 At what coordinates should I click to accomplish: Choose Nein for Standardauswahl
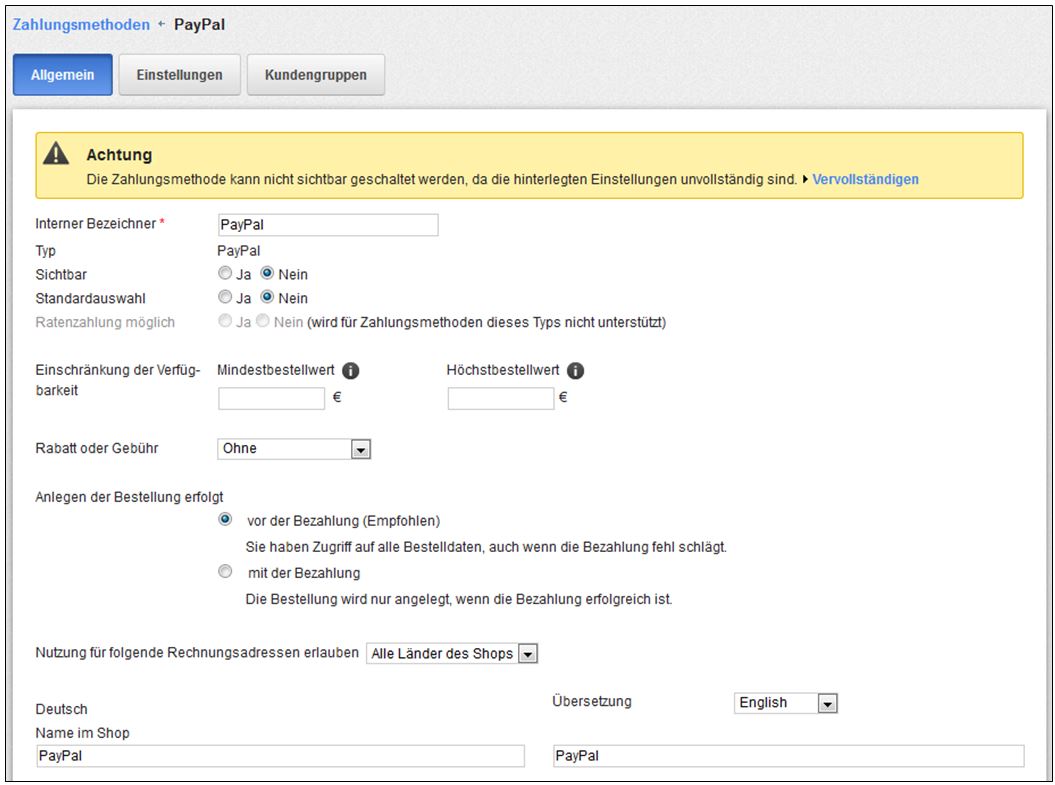(267, 297)
